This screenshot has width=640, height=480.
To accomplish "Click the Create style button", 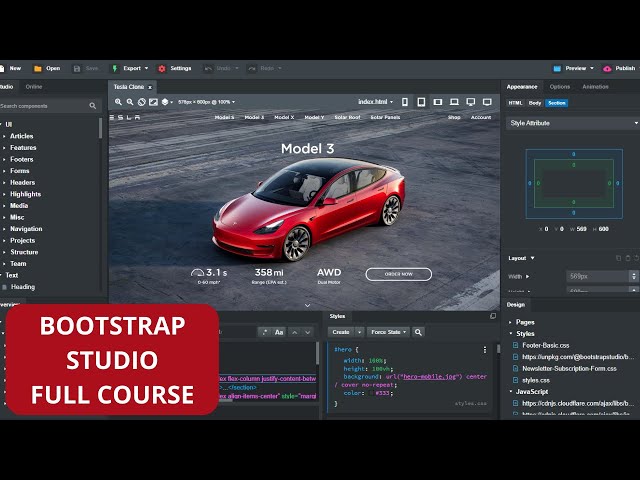I will (x=341, y=332).
